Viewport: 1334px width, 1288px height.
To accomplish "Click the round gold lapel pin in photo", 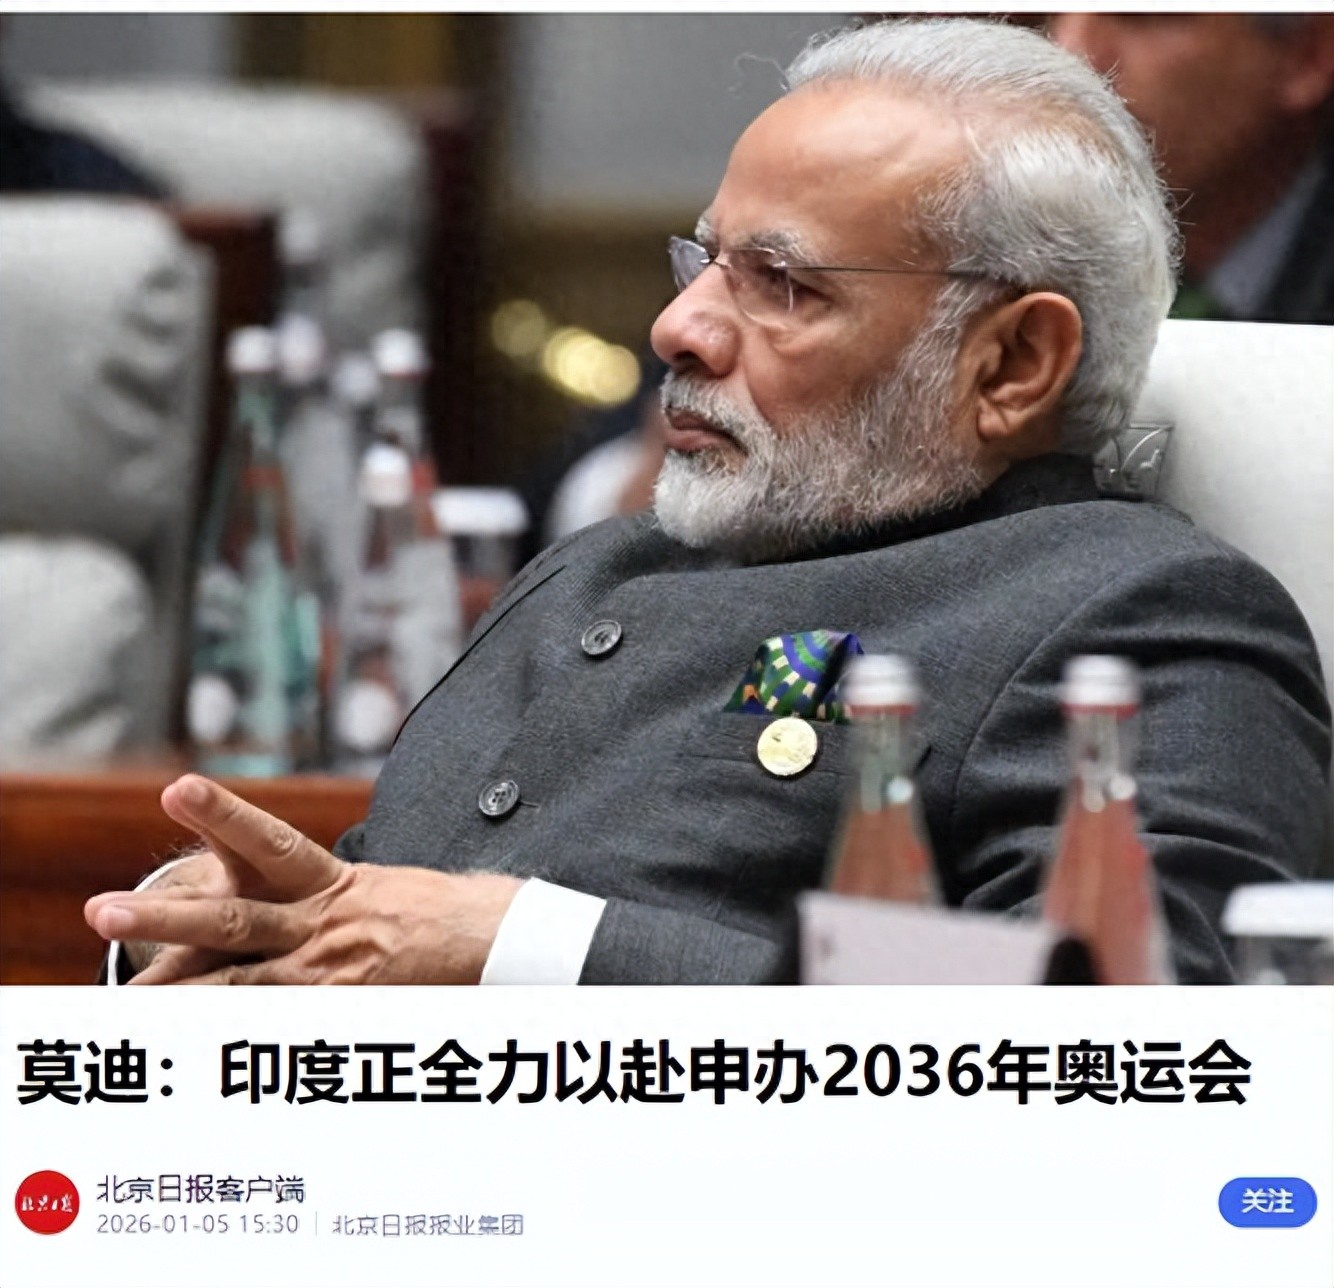I will (x=786, y=747).
